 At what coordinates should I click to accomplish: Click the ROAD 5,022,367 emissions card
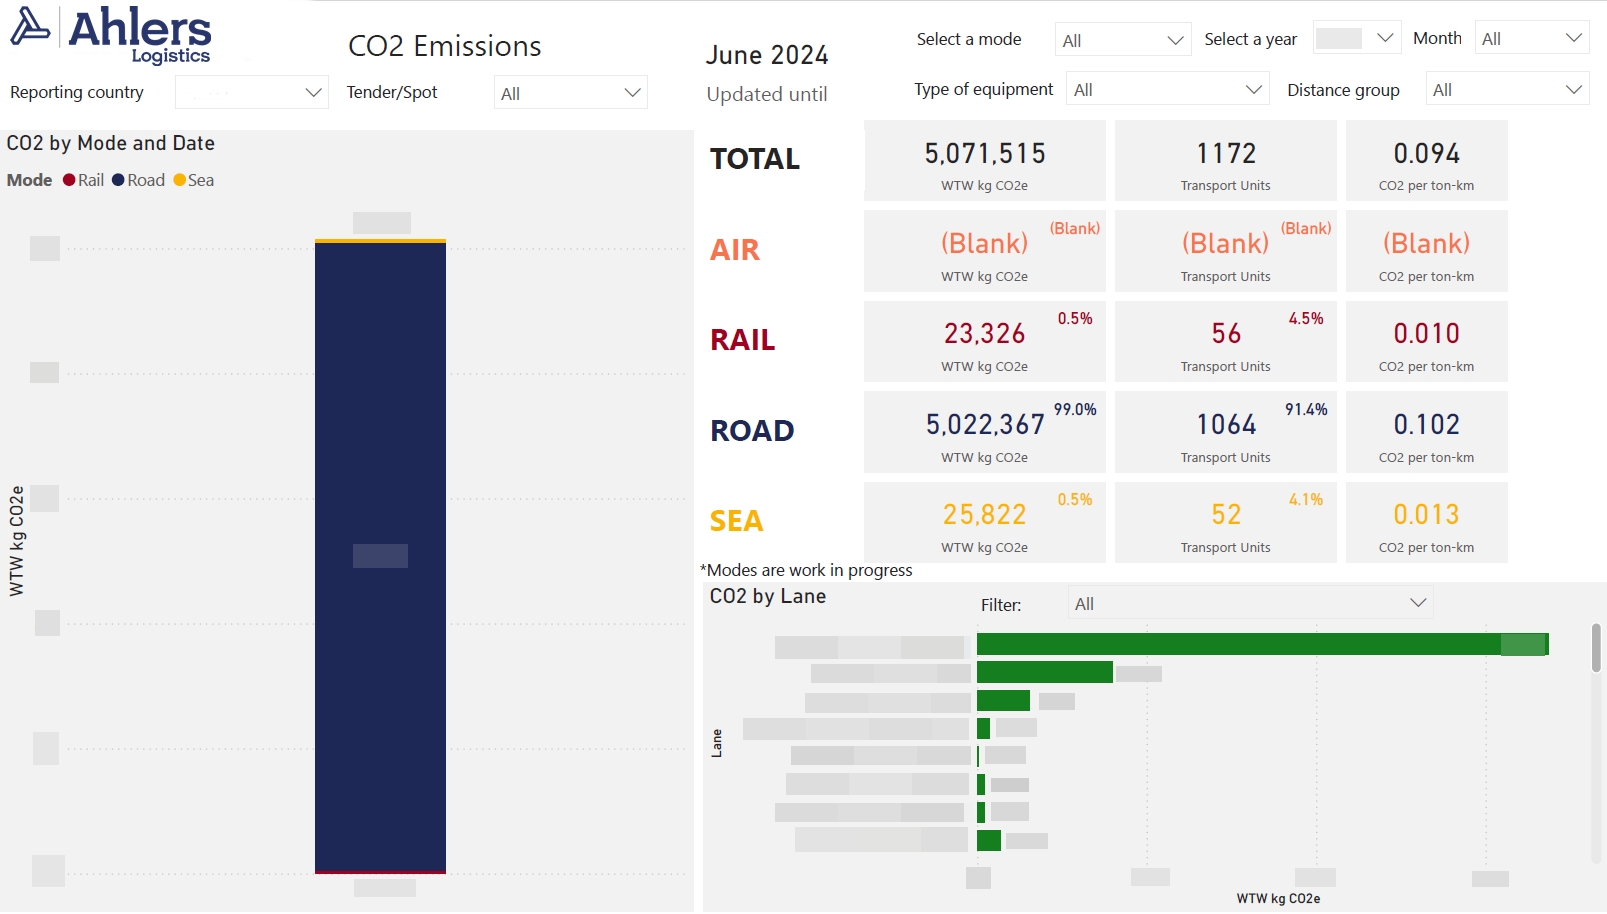click(984, 432)
